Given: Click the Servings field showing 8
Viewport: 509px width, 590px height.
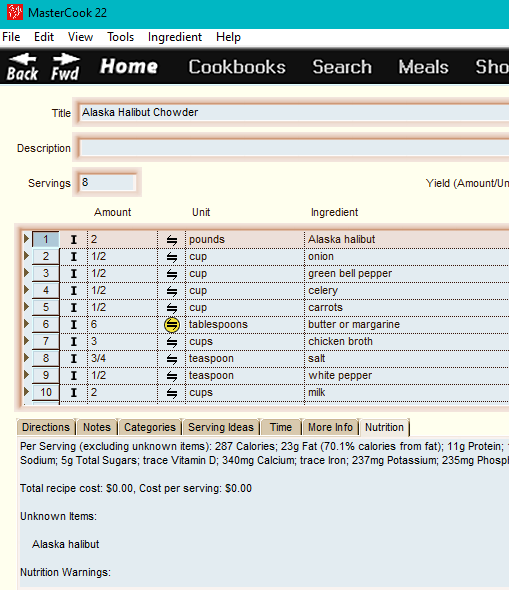Looking at the screenshot, I should [107, 182].
